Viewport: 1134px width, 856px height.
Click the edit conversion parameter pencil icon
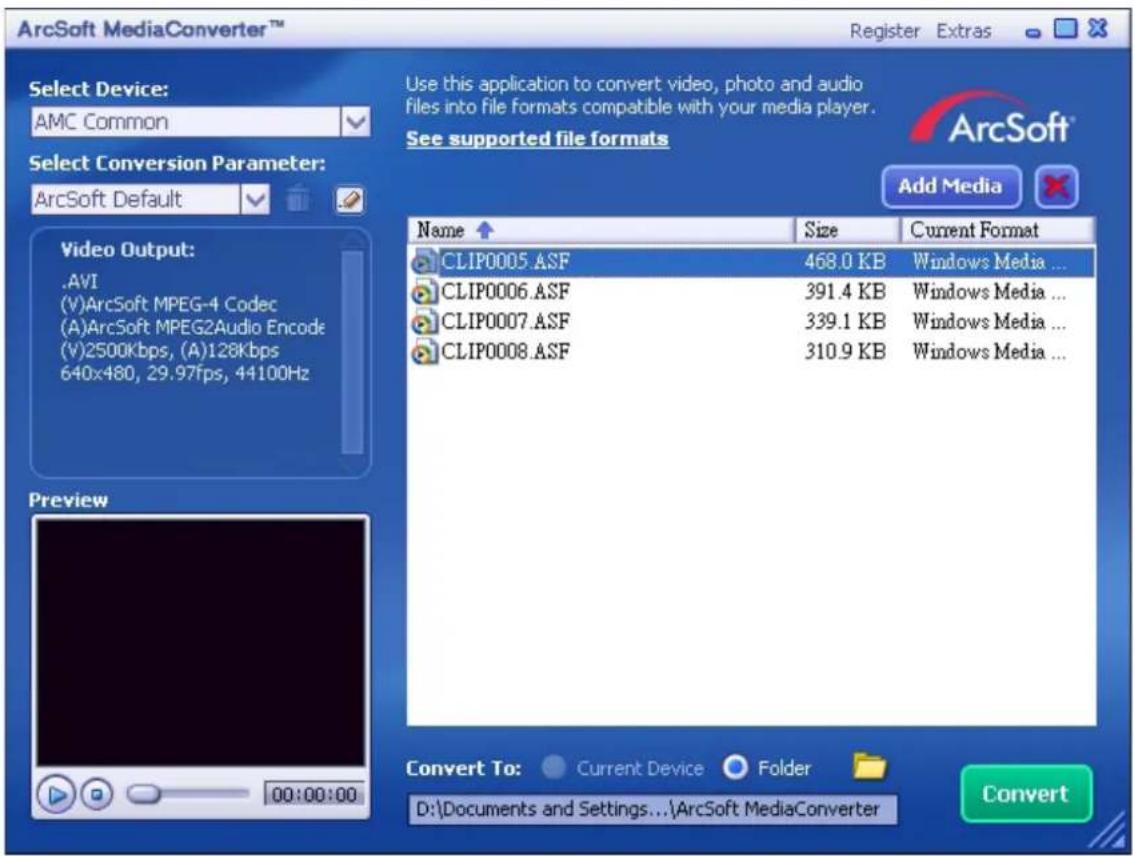click(350, 200)
